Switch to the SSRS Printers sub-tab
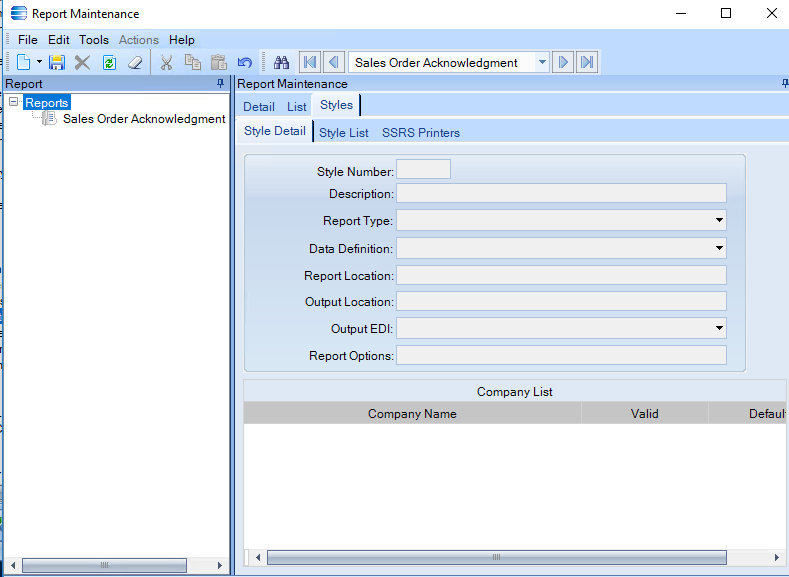The image size is (789, 577). (421, 133)
